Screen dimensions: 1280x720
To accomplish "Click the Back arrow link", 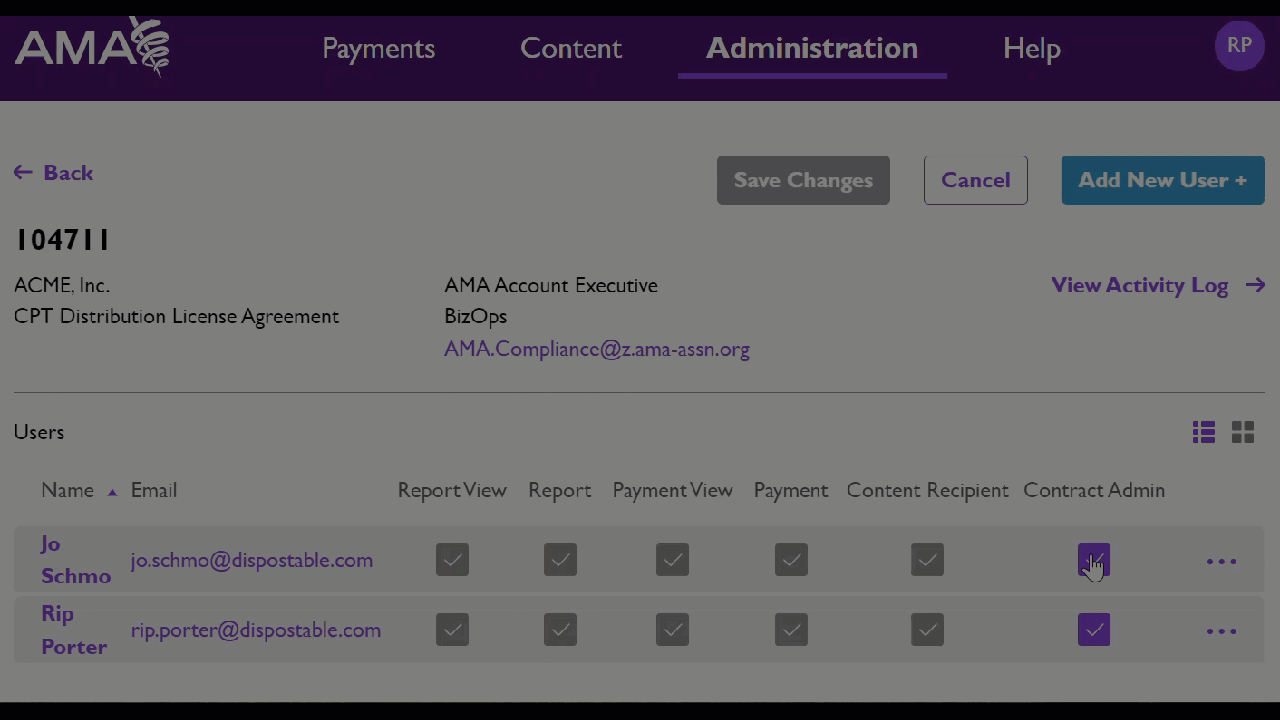I will point(54,173).
